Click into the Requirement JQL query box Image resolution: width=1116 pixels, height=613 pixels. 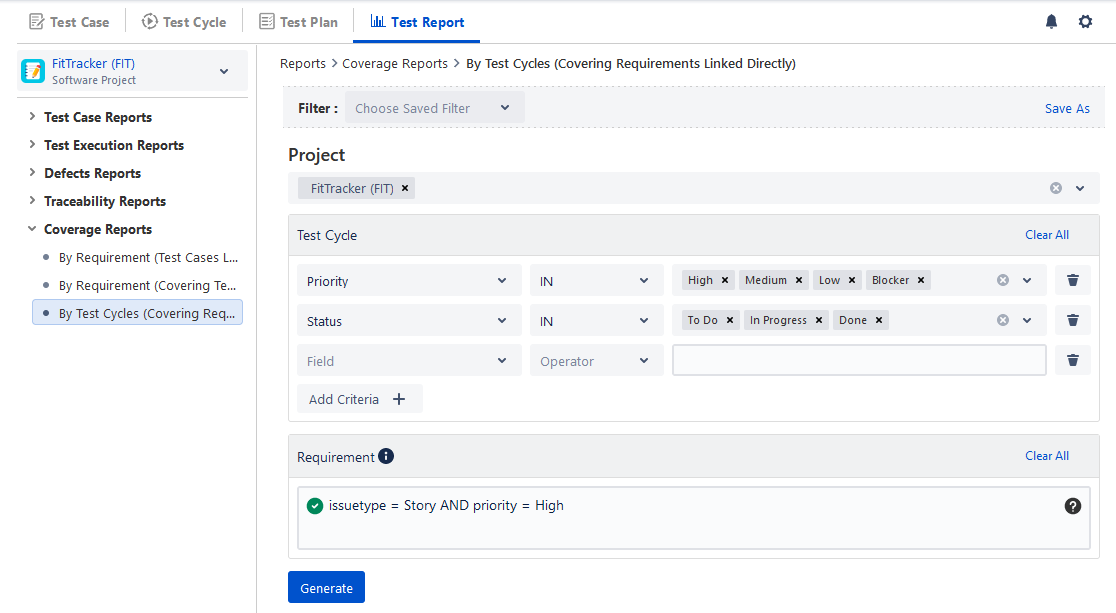[x=693, y=518]
